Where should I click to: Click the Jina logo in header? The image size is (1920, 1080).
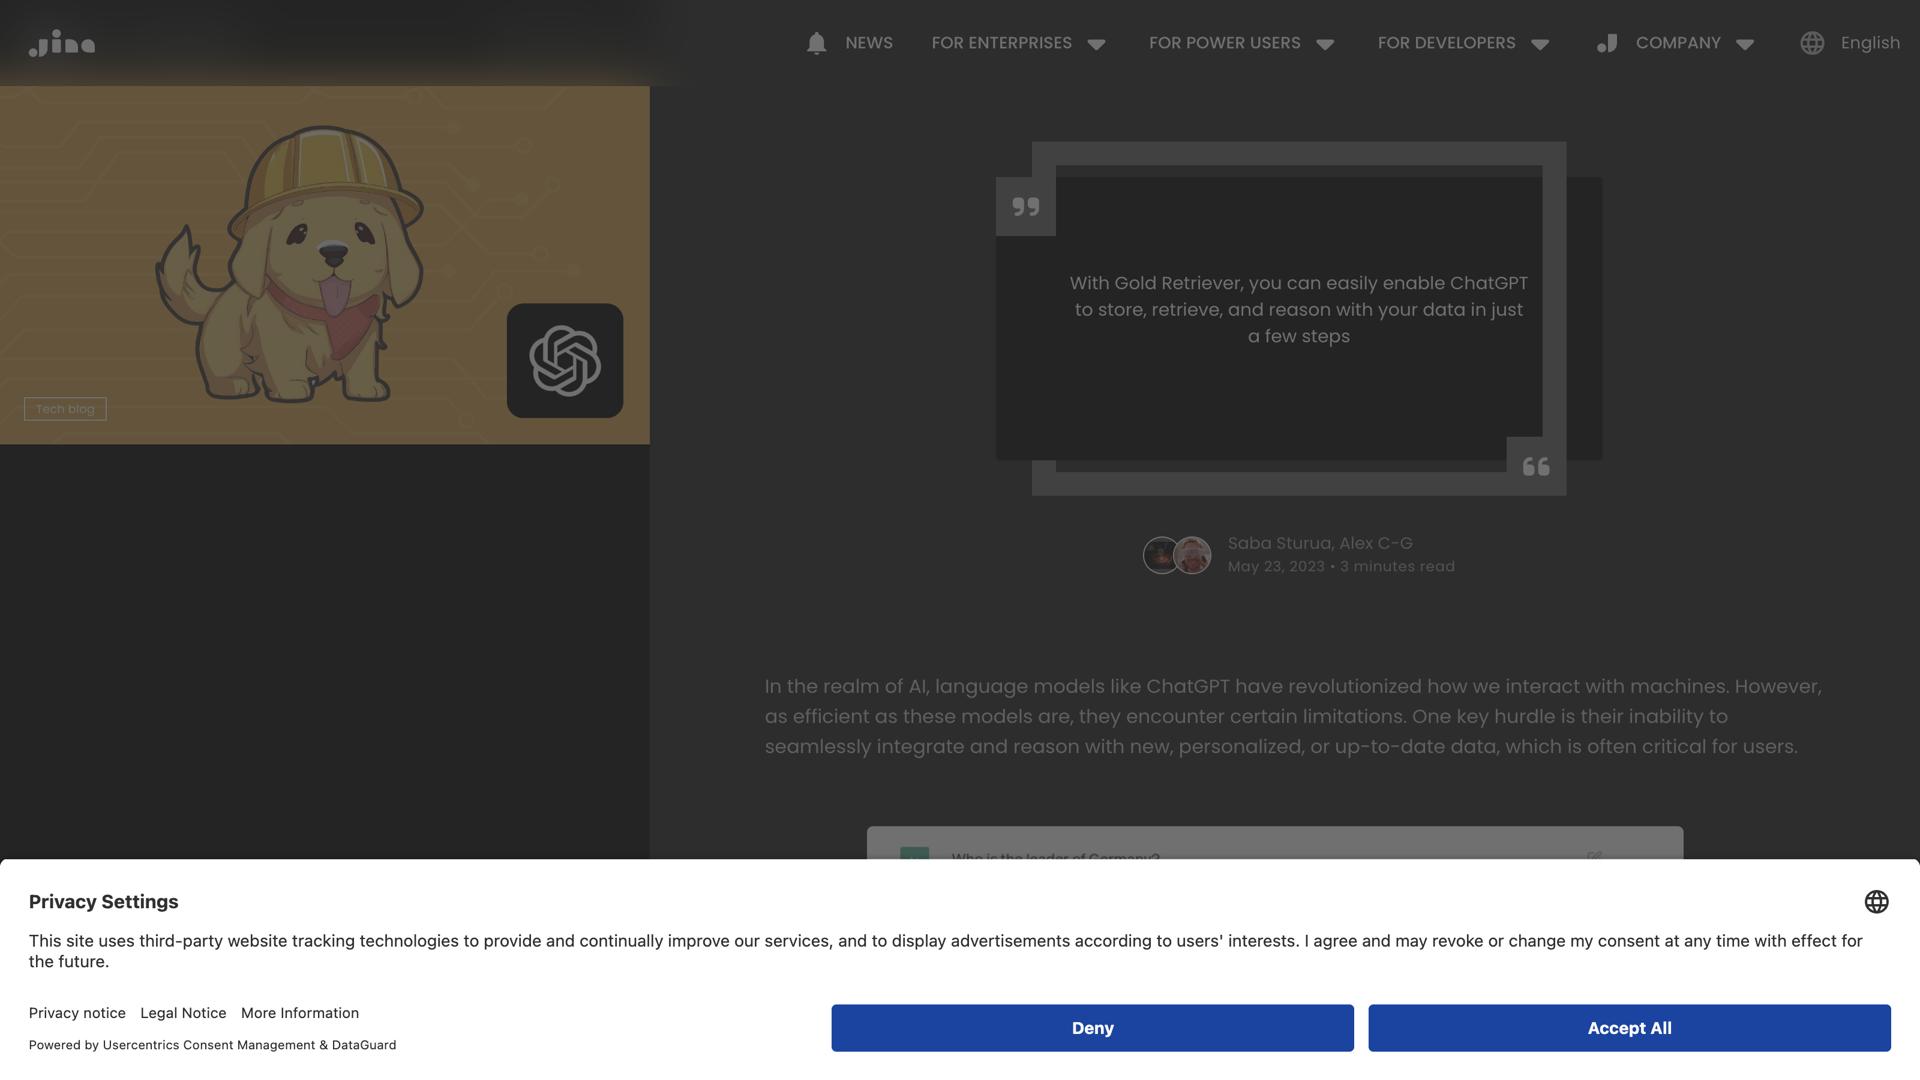62,43
